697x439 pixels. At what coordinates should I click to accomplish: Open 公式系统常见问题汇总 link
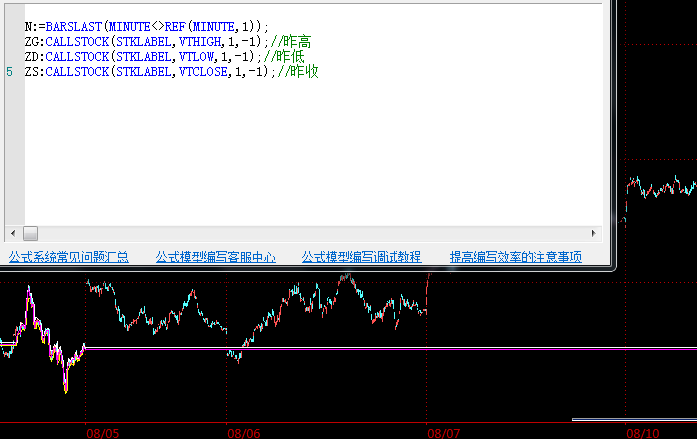(69, 257)
